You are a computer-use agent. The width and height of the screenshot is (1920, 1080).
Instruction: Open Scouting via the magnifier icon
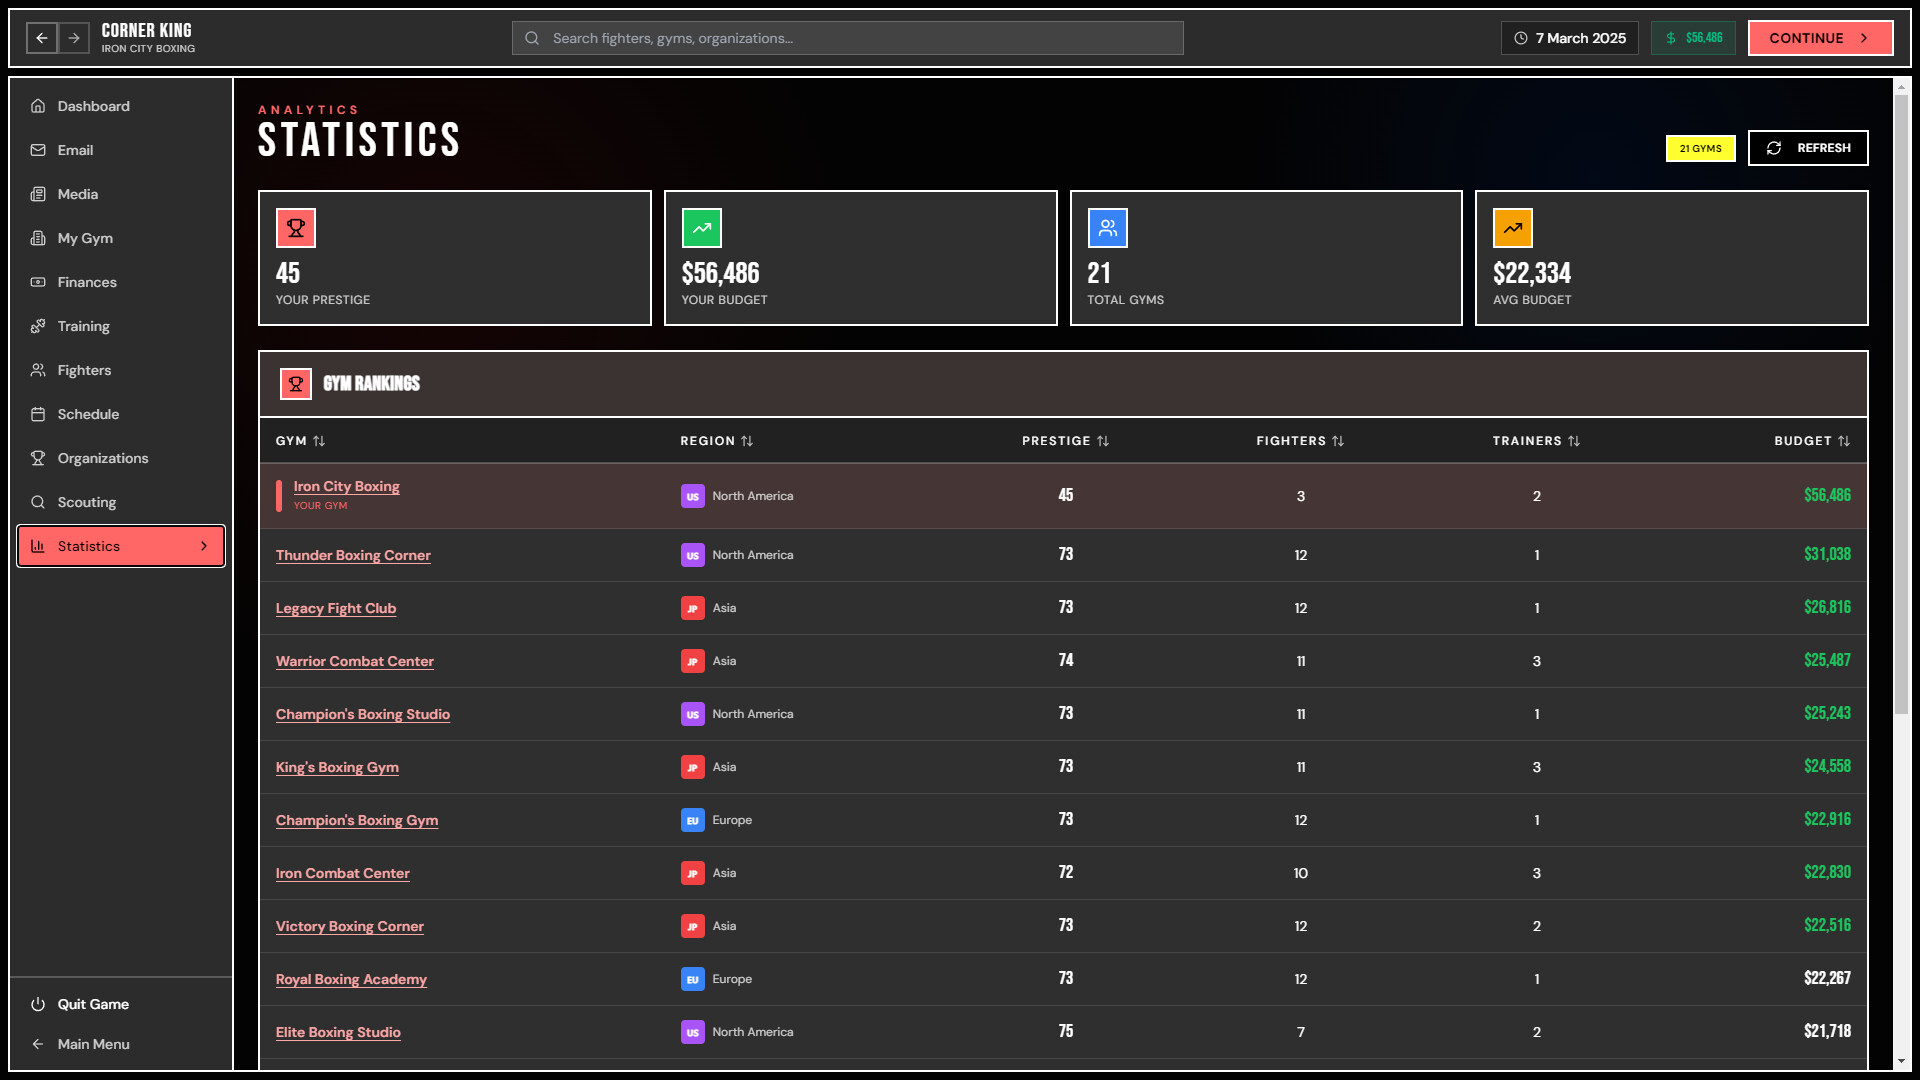click(x=37, y=502)
